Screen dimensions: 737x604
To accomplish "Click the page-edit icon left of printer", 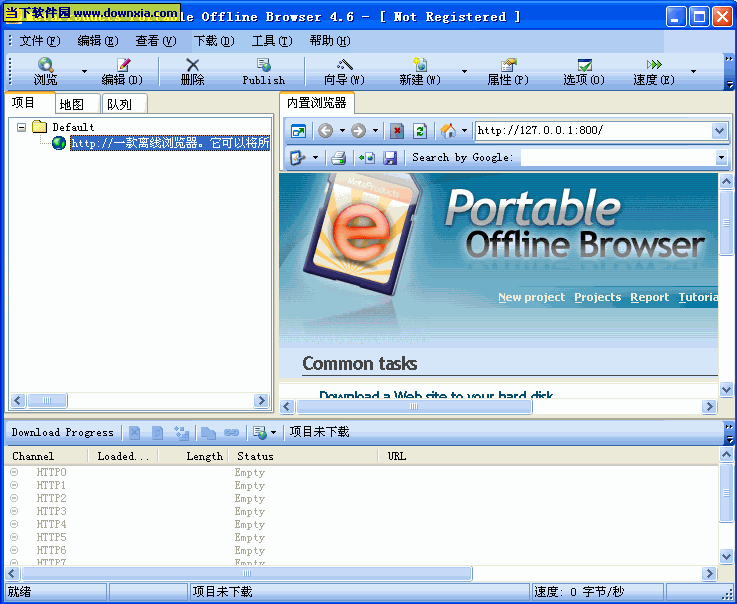I will point(297,157).
